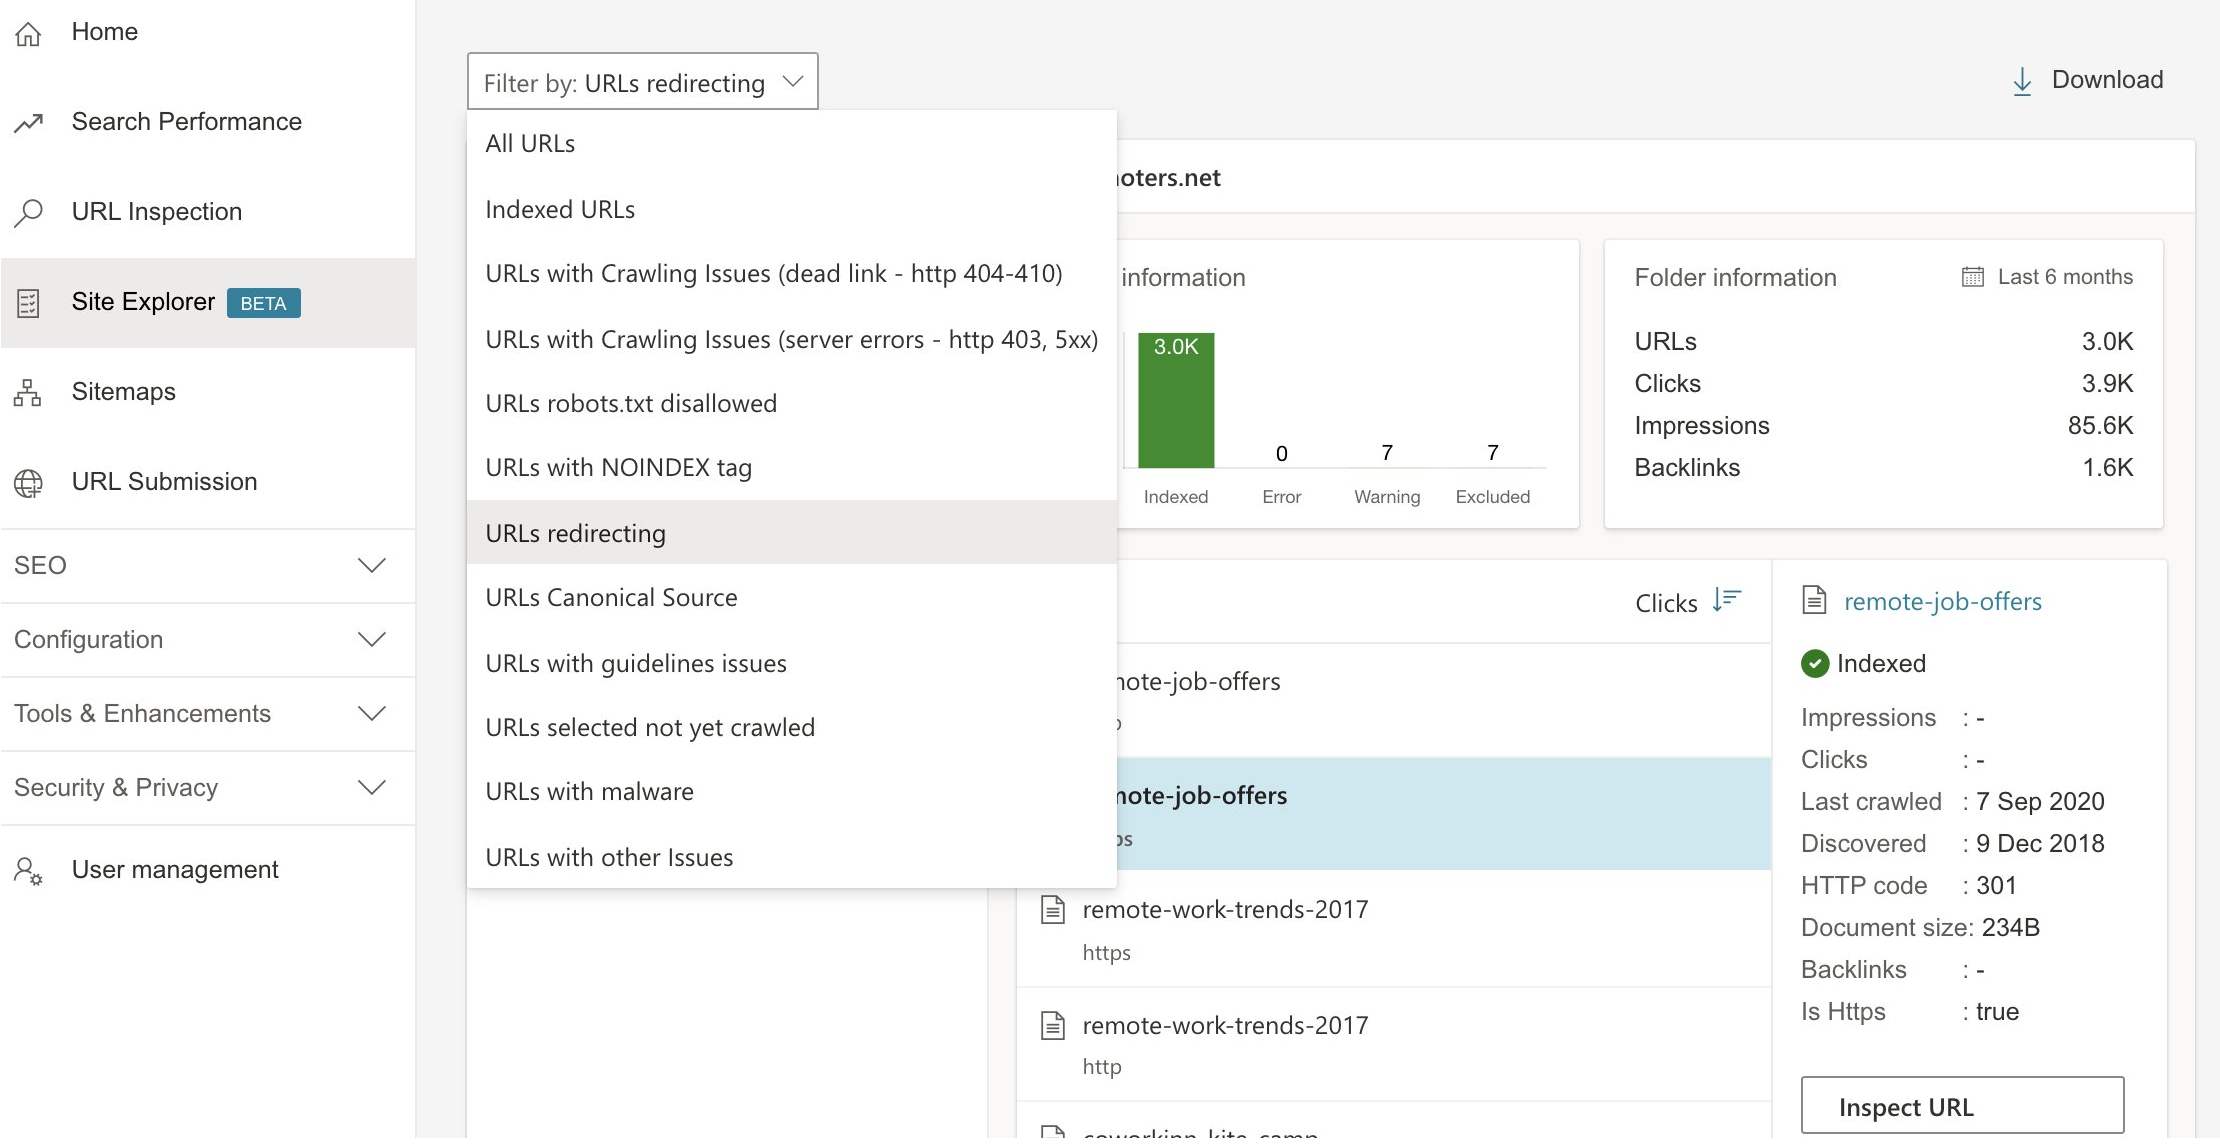Click the calendar icon next to Last 6 months

tap(1972, 277)
